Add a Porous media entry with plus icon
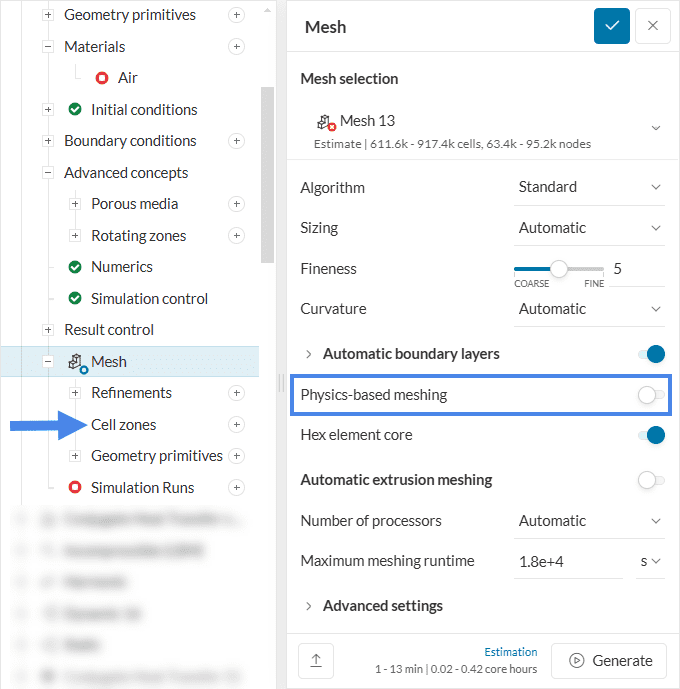 click(236, 204)
